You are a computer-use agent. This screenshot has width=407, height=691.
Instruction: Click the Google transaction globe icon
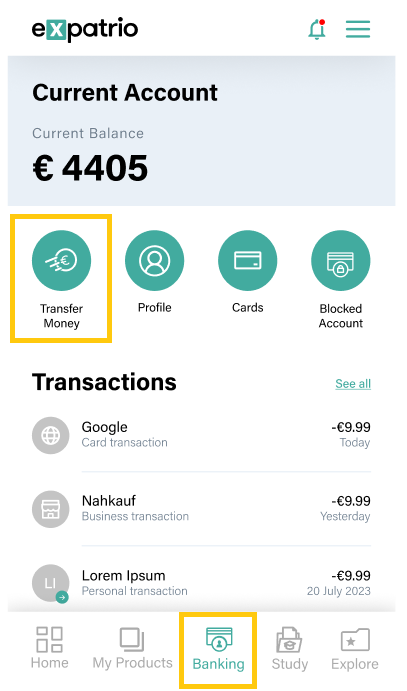tap(51, 435)
